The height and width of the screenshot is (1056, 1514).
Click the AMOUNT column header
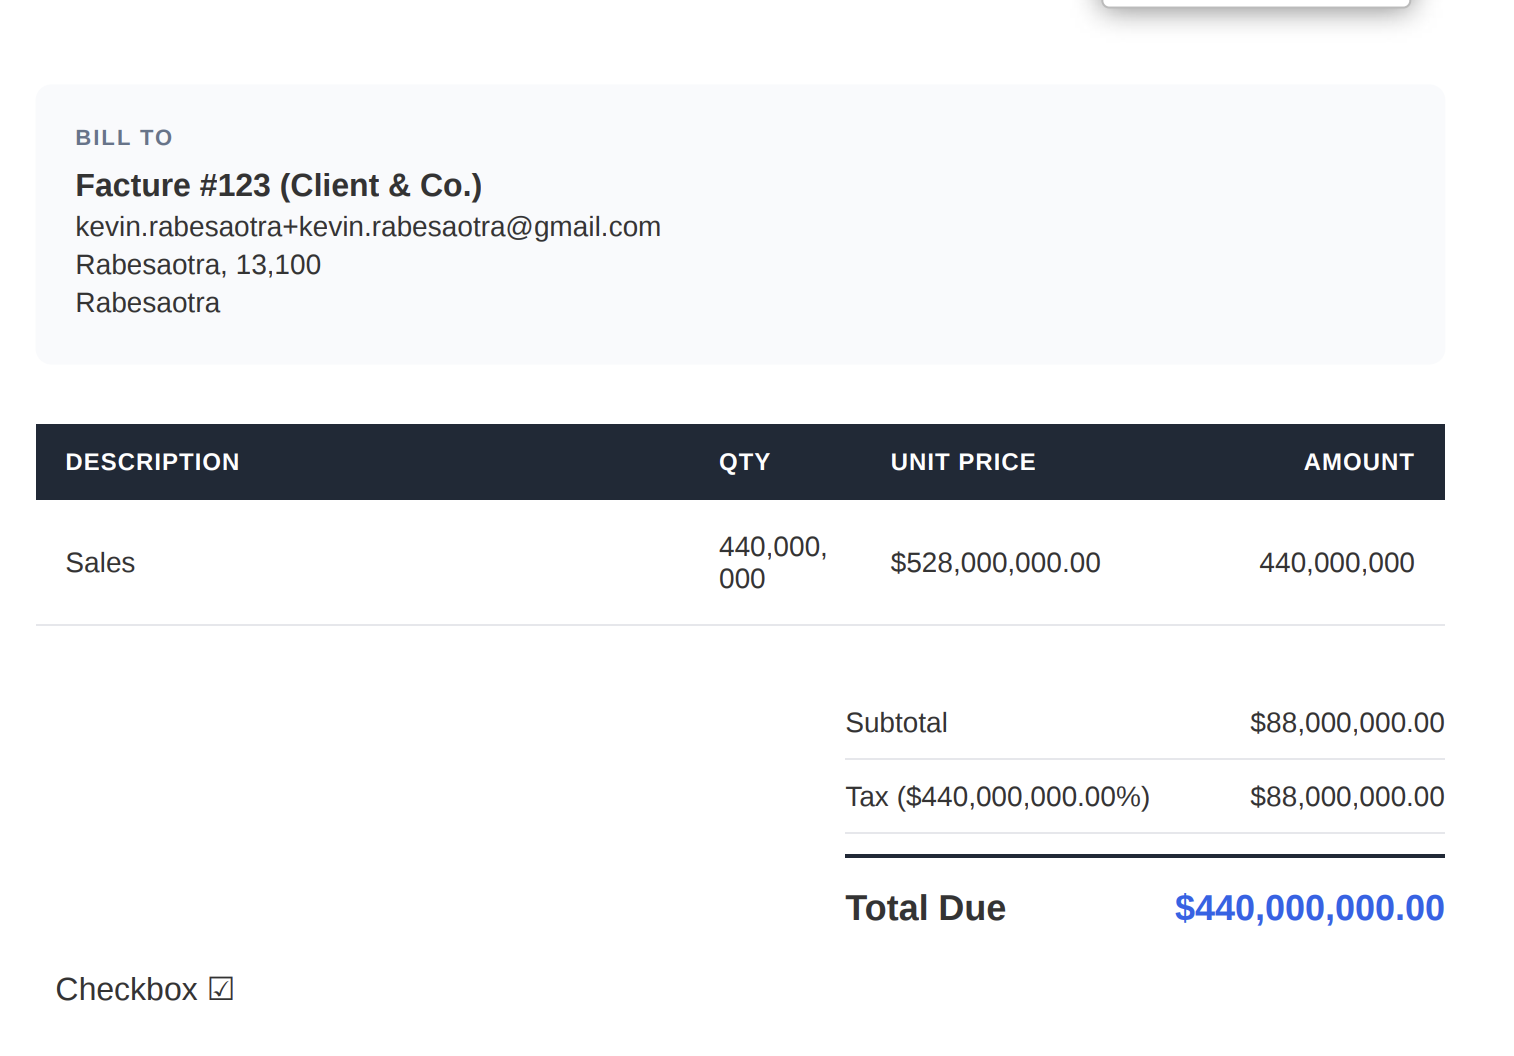(x=1358, y=462)
